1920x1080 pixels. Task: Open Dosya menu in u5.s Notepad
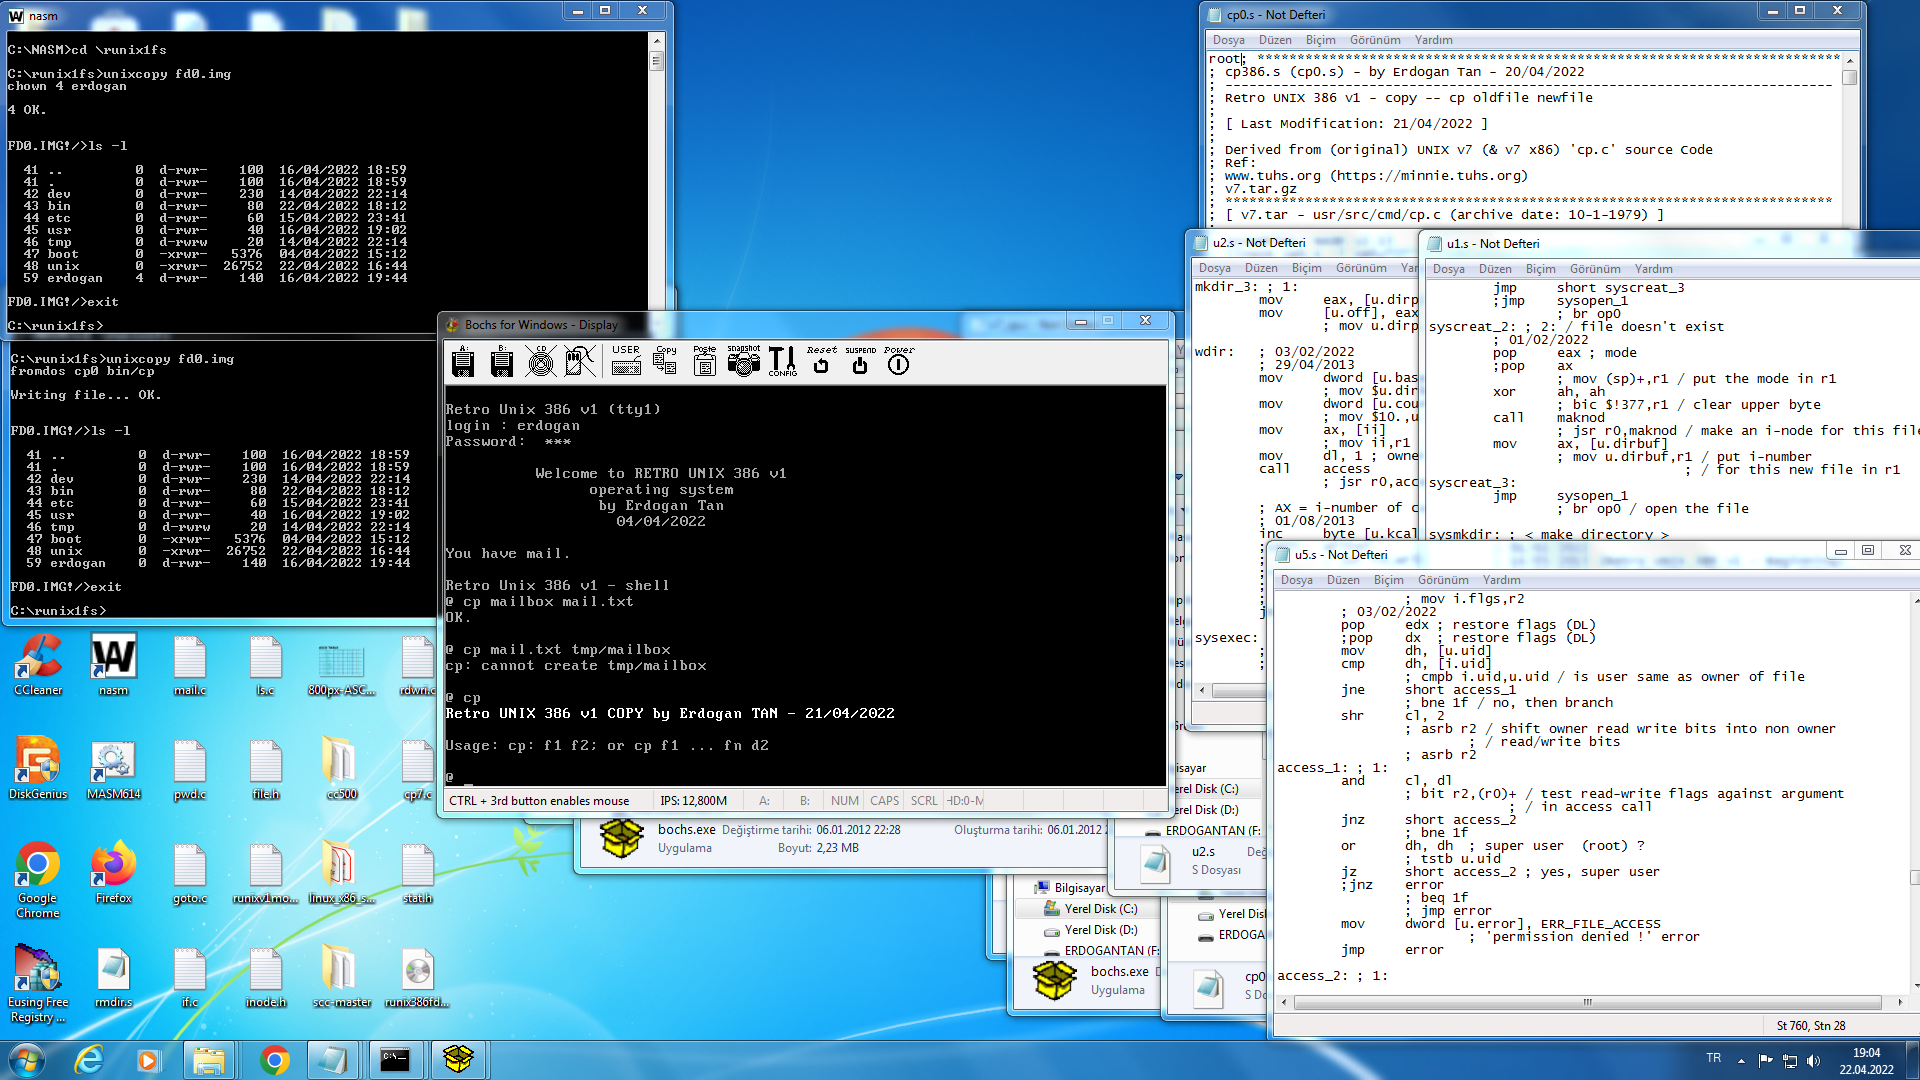click(1296, 580)
